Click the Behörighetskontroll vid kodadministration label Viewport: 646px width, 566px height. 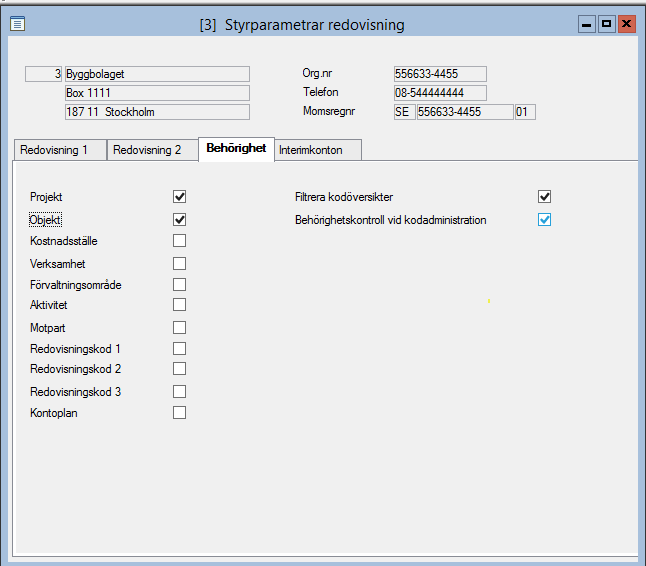click(391, 220)
